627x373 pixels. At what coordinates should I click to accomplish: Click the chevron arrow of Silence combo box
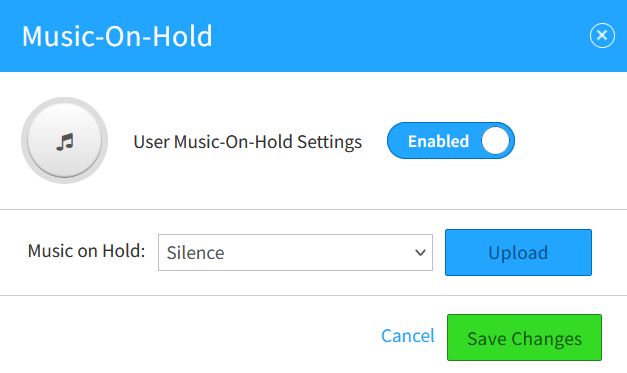[x=420, y=253]
